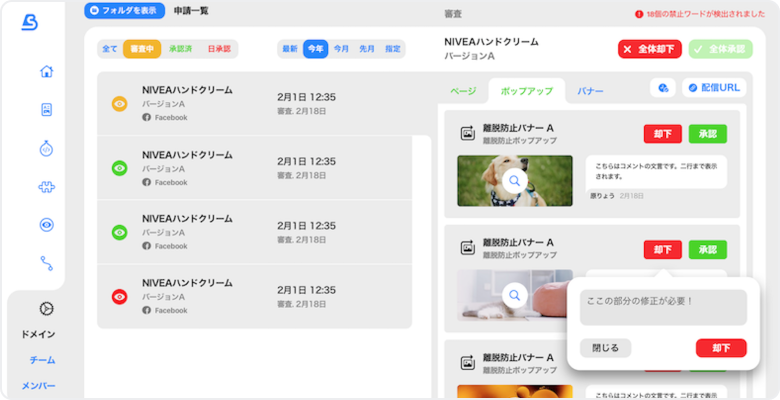The width and height of the screenshot is (780, 400).
Task: Click the icon button beside 配信URL
Action: coord(663,88)
